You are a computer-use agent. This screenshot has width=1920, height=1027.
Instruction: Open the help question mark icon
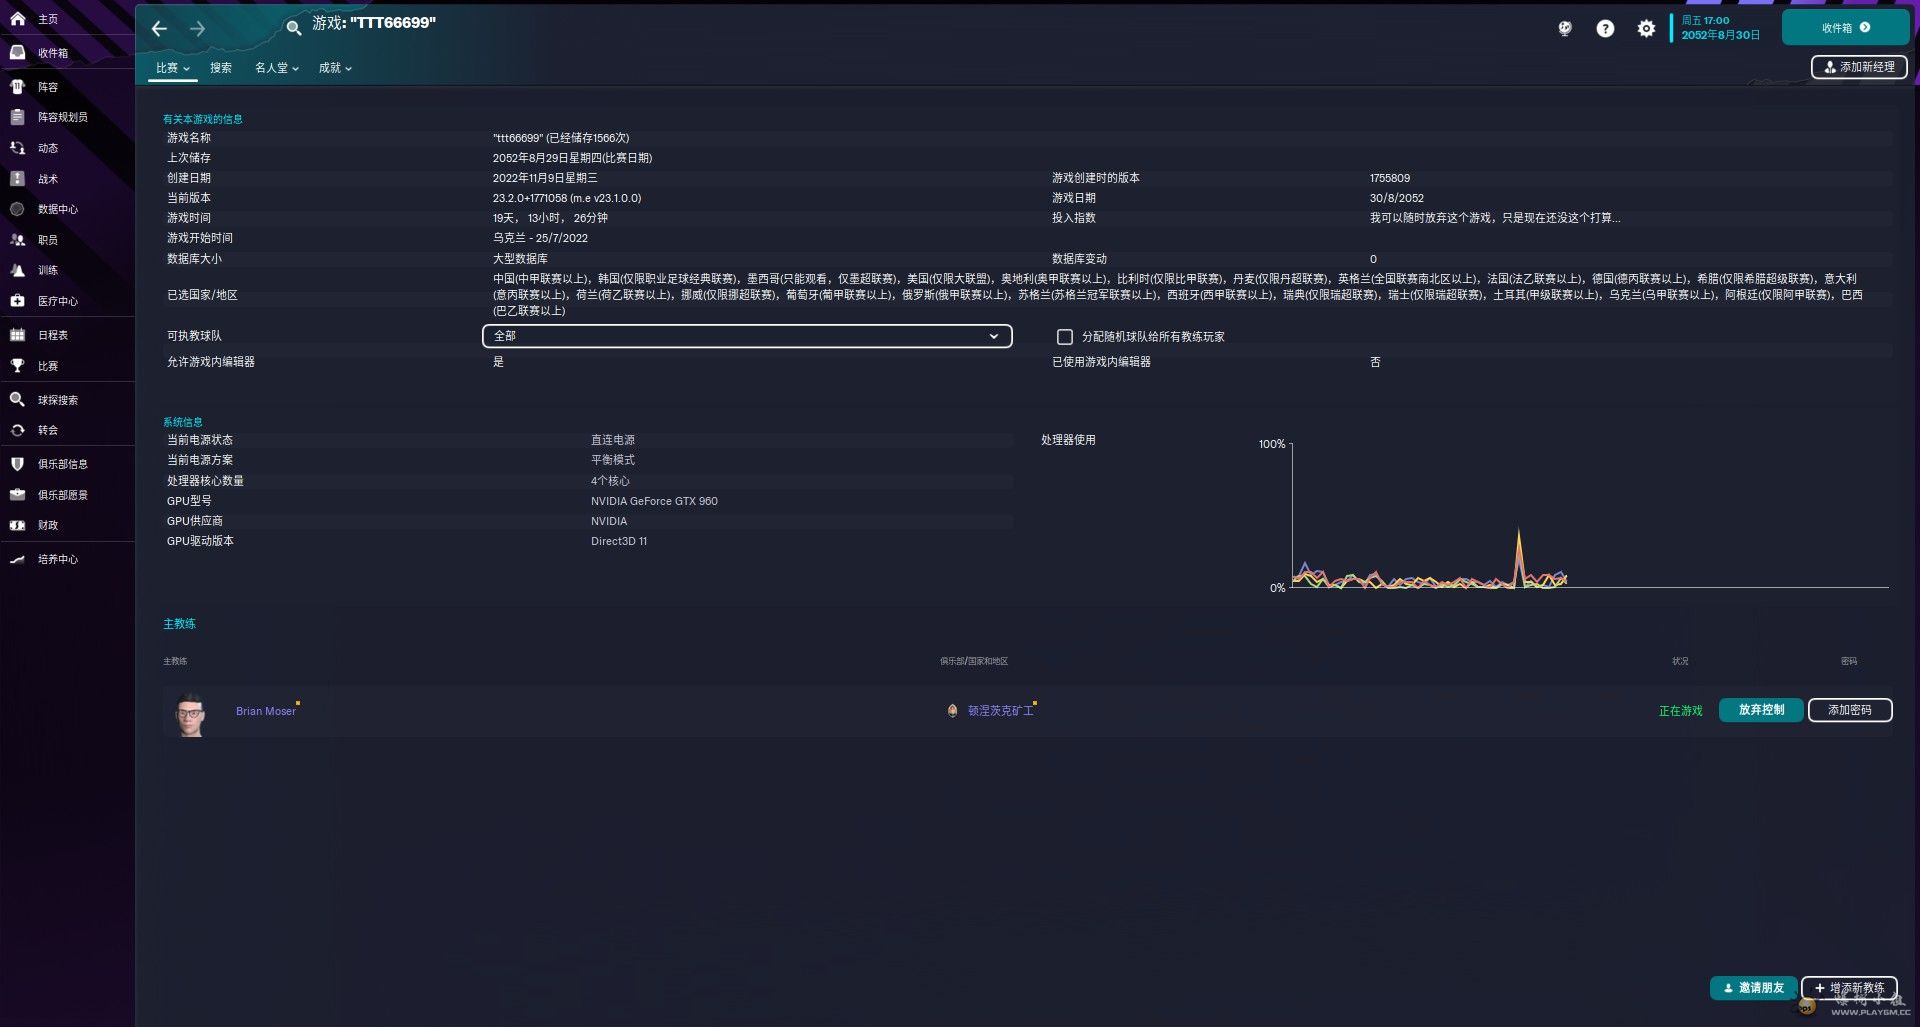tap(1605, 29)
